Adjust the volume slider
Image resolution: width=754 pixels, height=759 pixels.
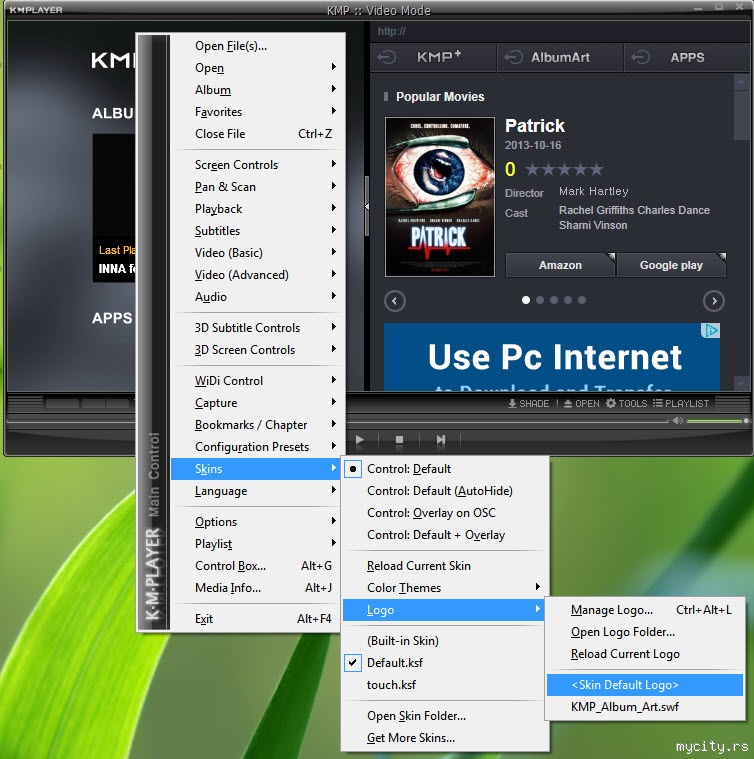[x=718, y=421]
